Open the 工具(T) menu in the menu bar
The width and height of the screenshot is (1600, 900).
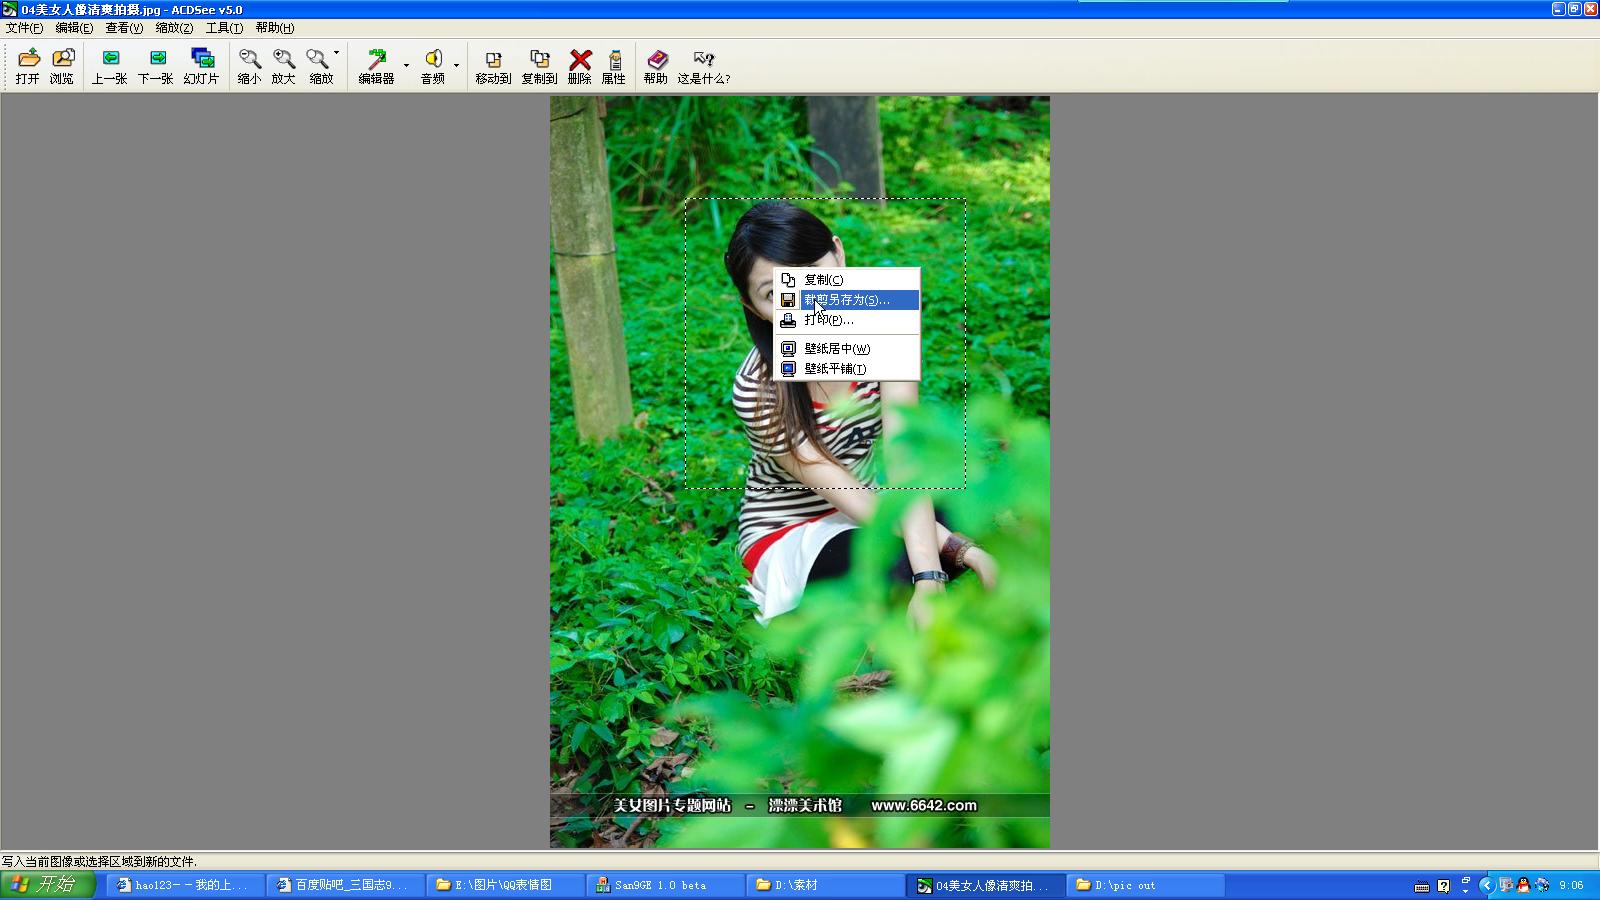224,28
